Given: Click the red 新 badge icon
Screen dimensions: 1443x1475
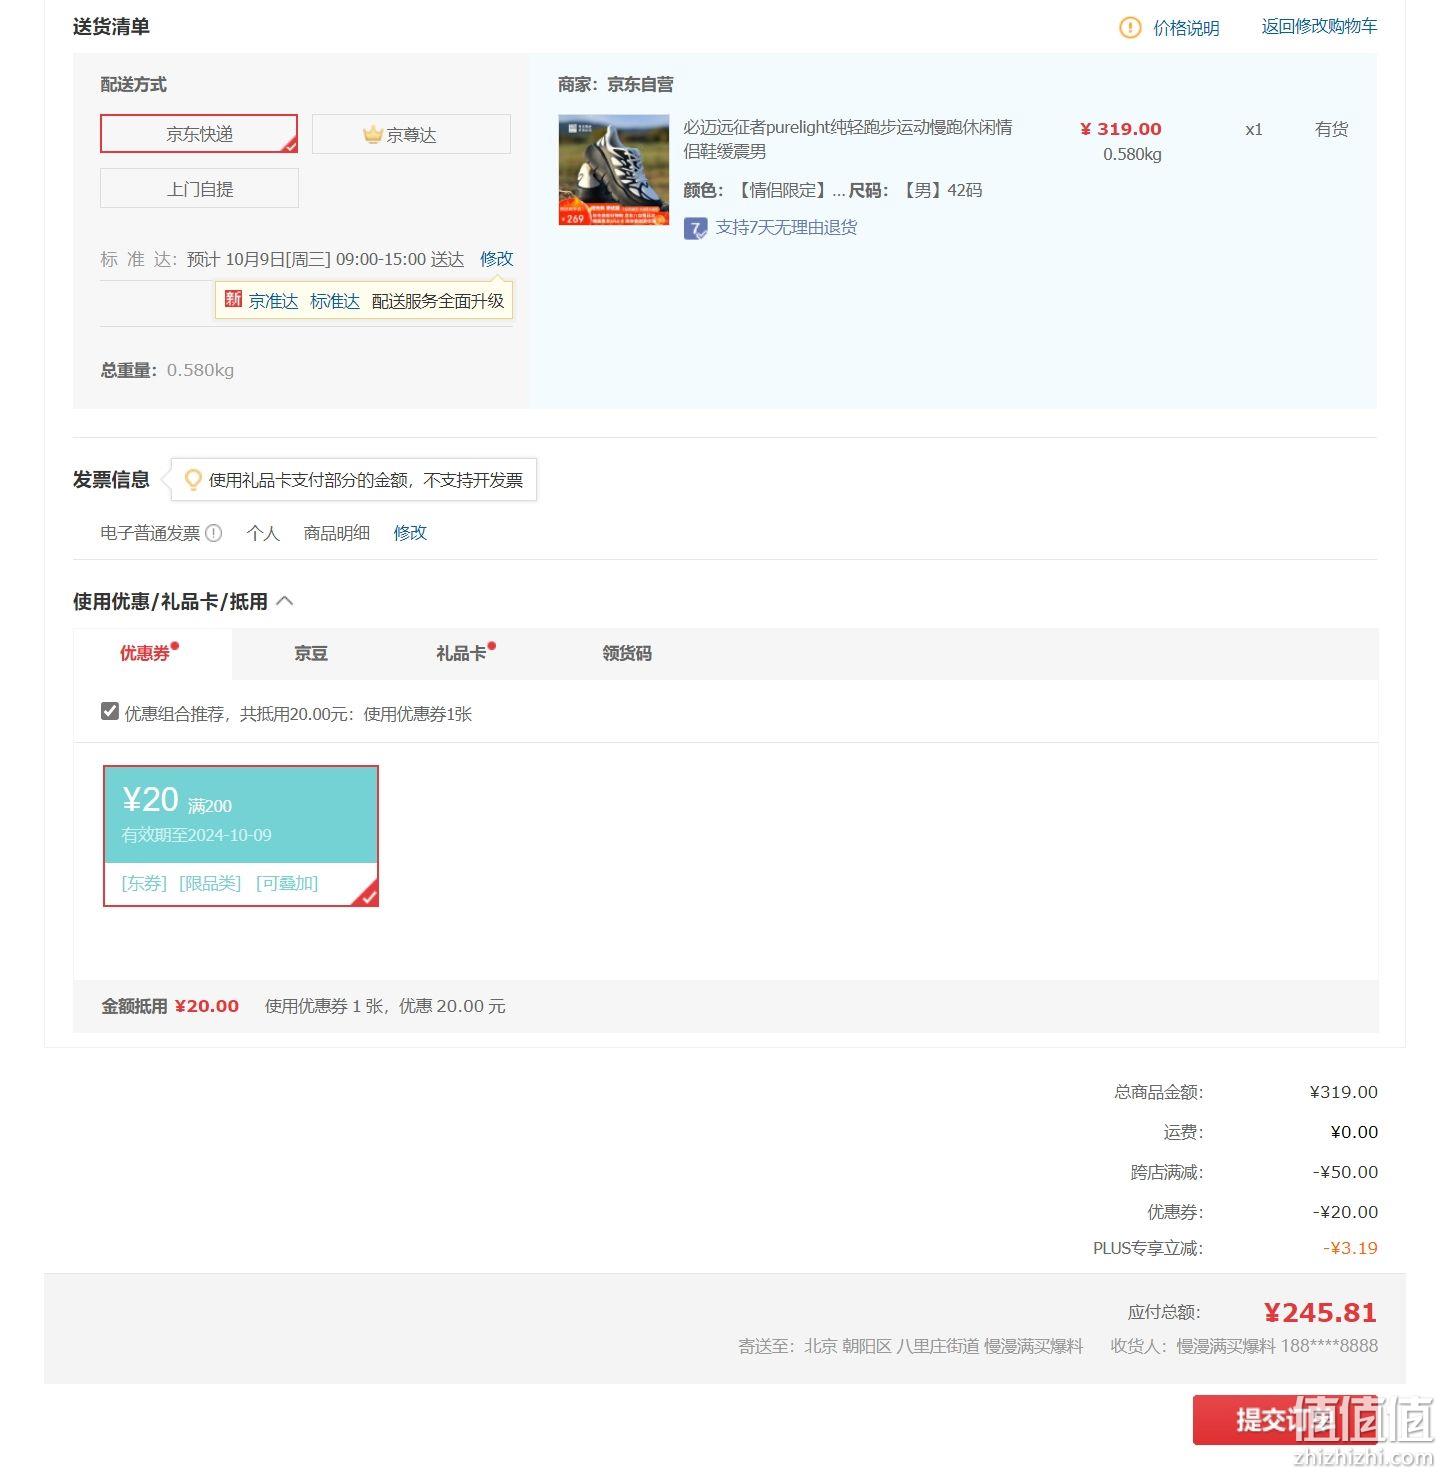Looking at the screenshot, I should (x=233, y=299).
